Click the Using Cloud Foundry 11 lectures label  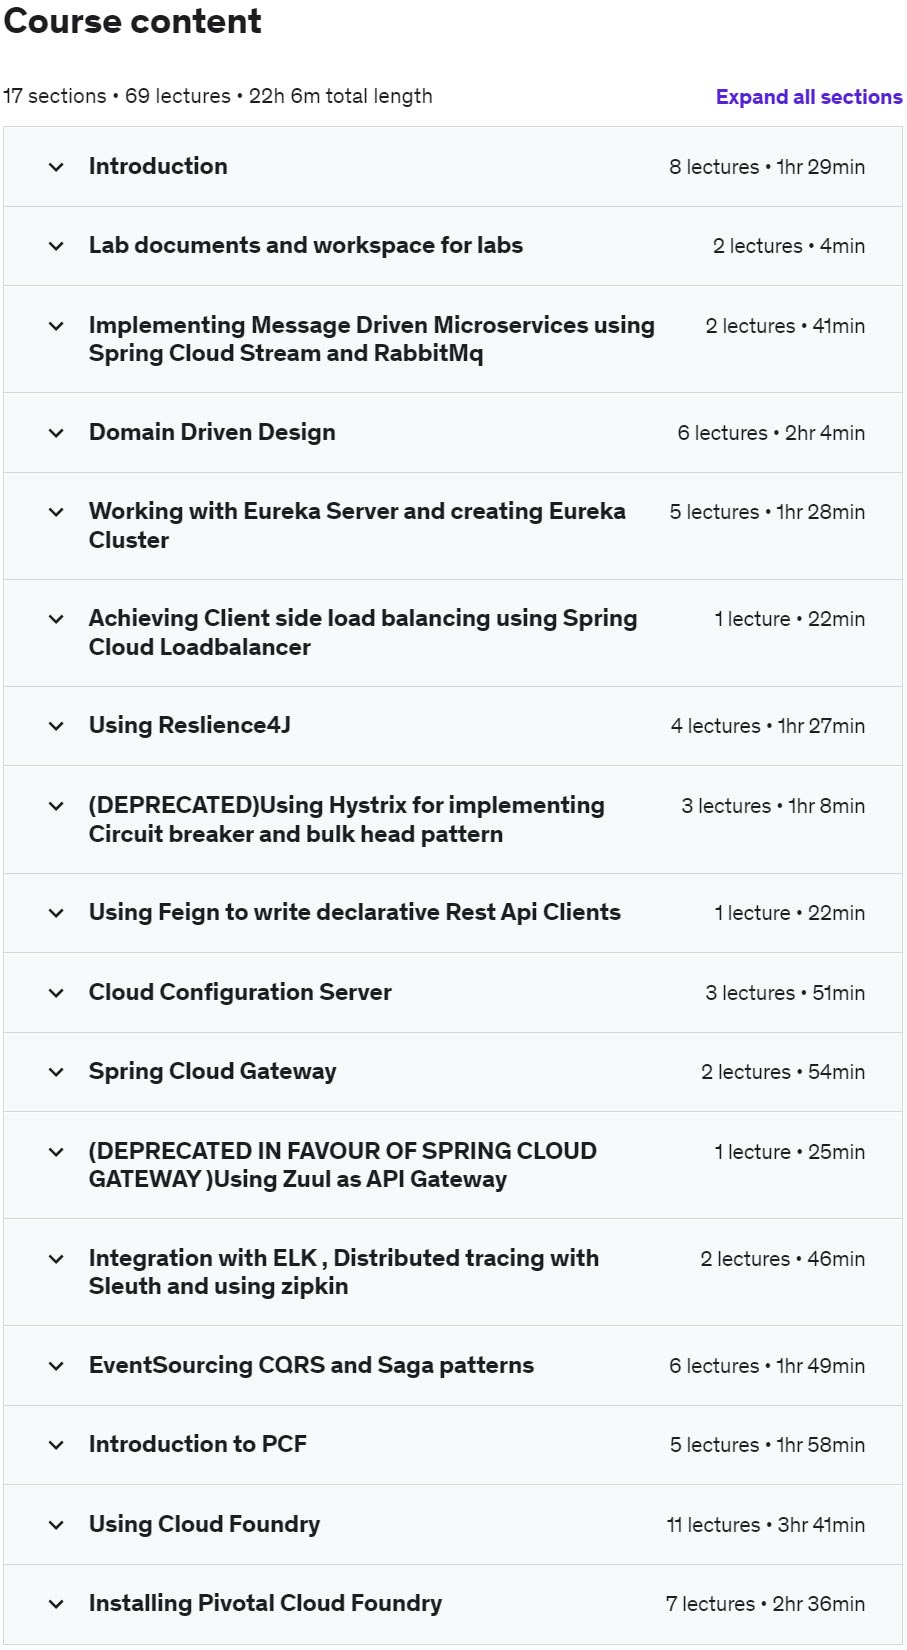[x=765, y=1525]
